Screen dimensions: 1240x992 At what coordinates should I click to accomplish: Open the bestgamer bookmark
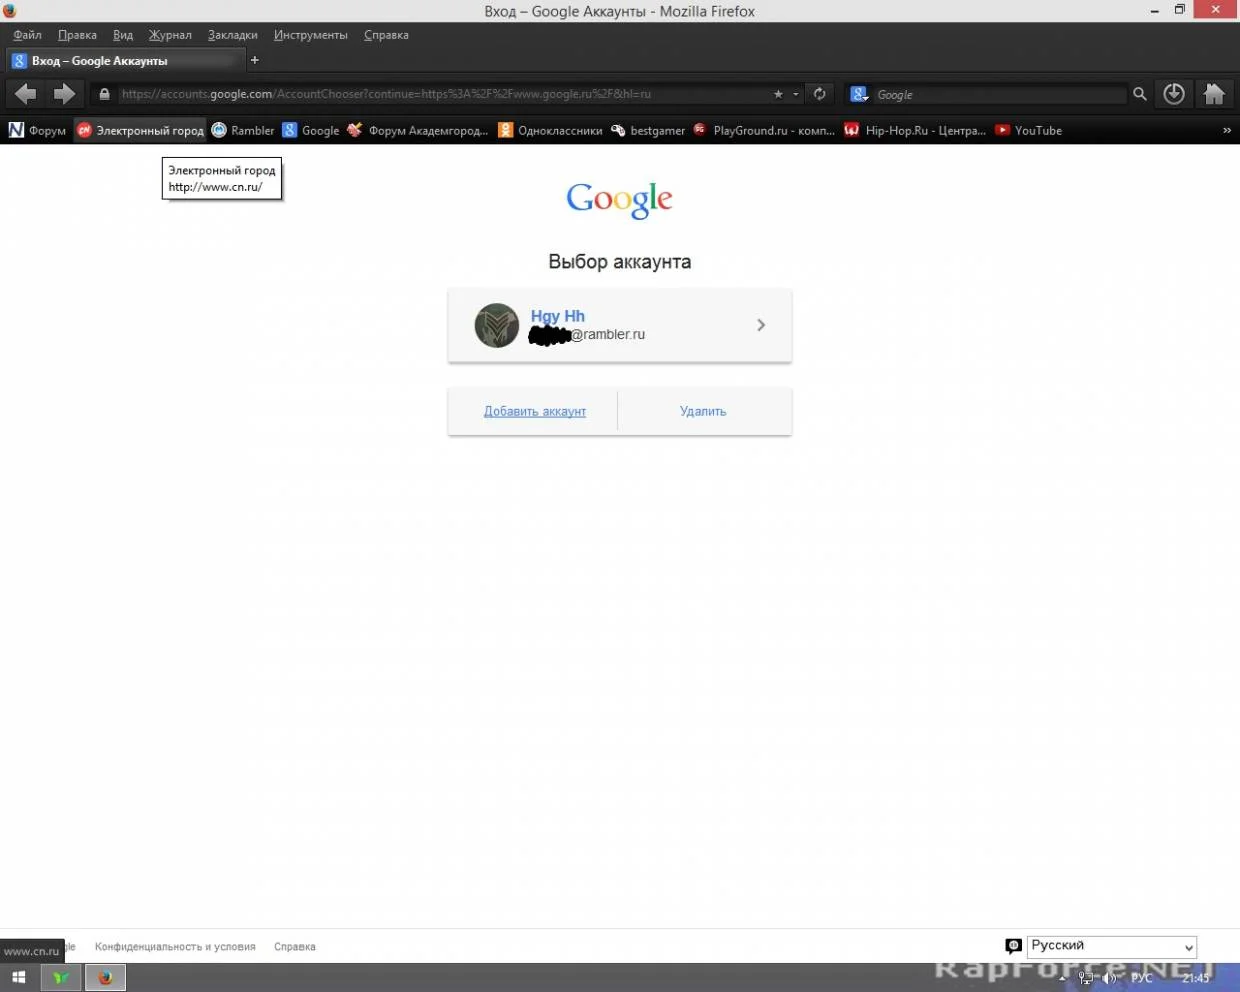pyautogui.click(x=648, y=130)
